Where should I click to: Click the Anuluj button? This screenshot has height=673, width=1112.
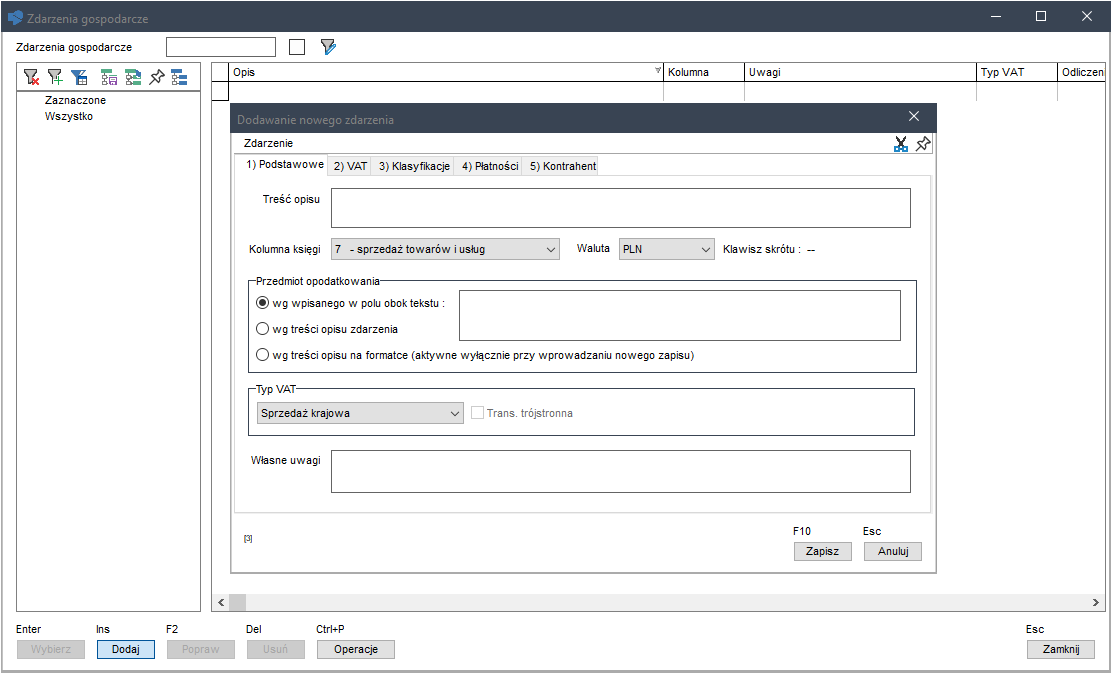(x=893, y=551)
